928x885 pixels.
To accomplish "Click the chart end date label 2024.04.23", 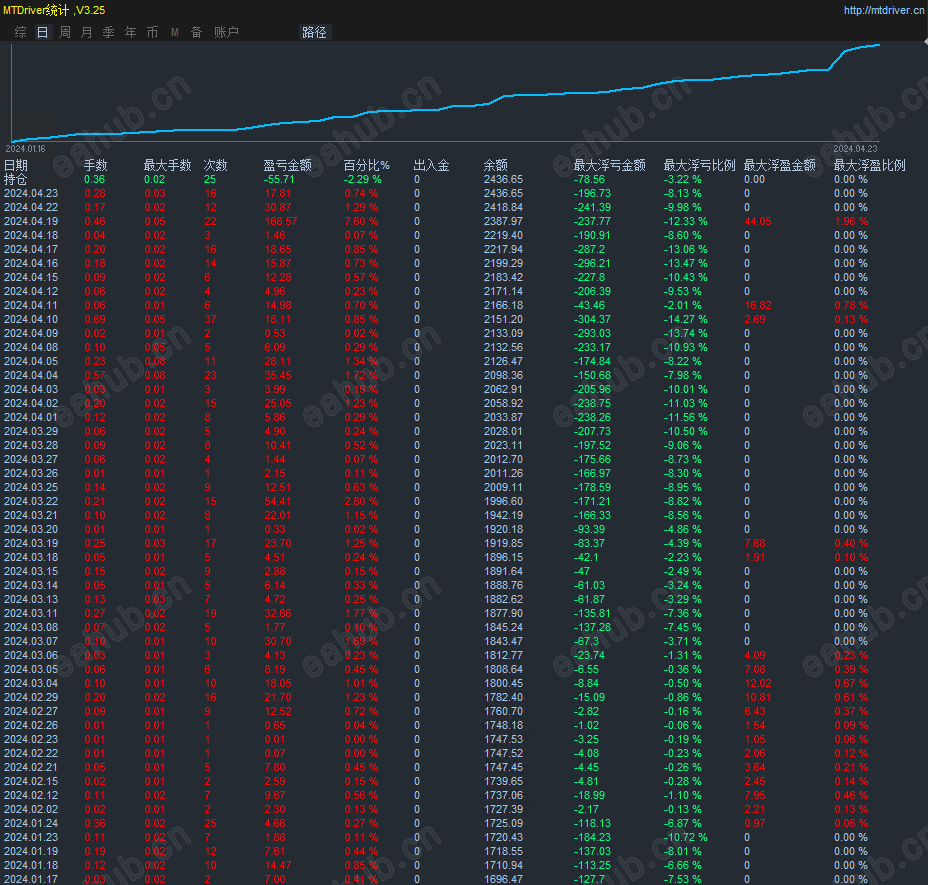I will [x=855, y=149].
